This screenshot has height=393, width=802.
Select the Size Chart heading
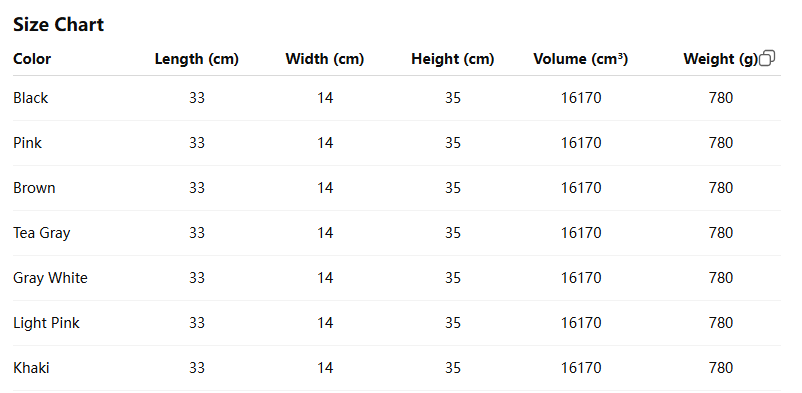coord(58,25)
